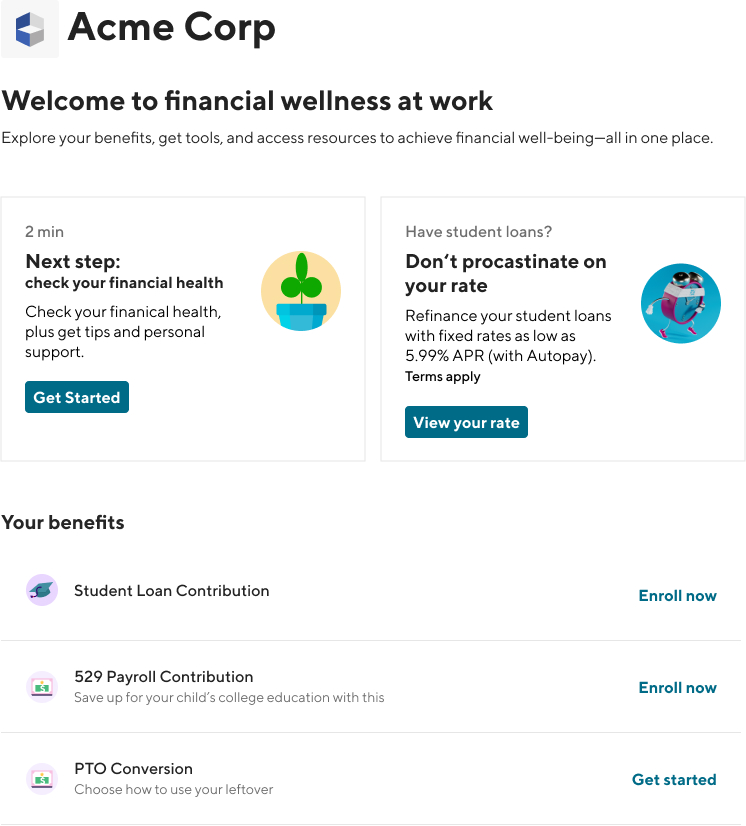Viewport: 746px width, 826px height.
Task: Click the Your benefits section heading
Action: coord(63,522)
